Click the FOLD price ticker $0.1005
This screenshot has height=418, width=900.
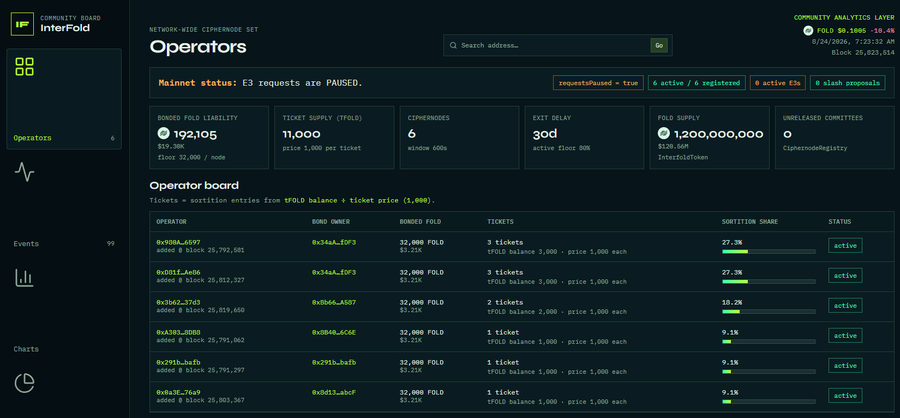pyautogui.click(x=852, y=30)
